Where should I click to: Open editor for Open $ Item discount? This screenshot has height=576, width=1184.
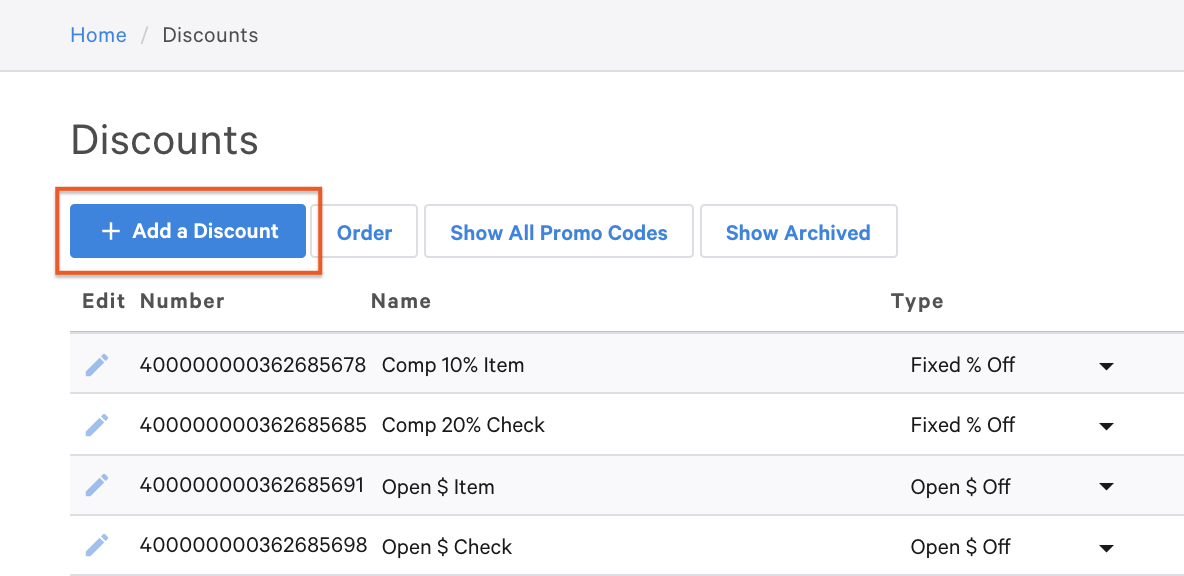point(96,486)
